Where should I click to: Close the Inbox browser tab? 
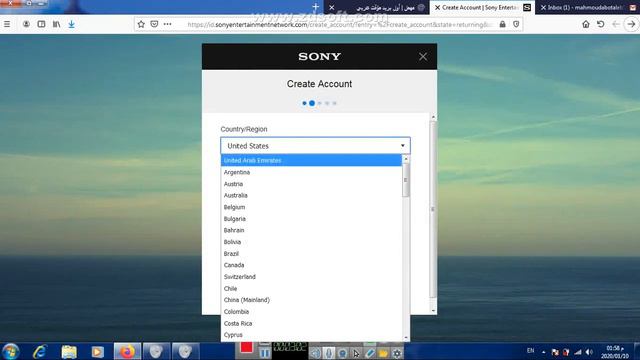point(543,7)
